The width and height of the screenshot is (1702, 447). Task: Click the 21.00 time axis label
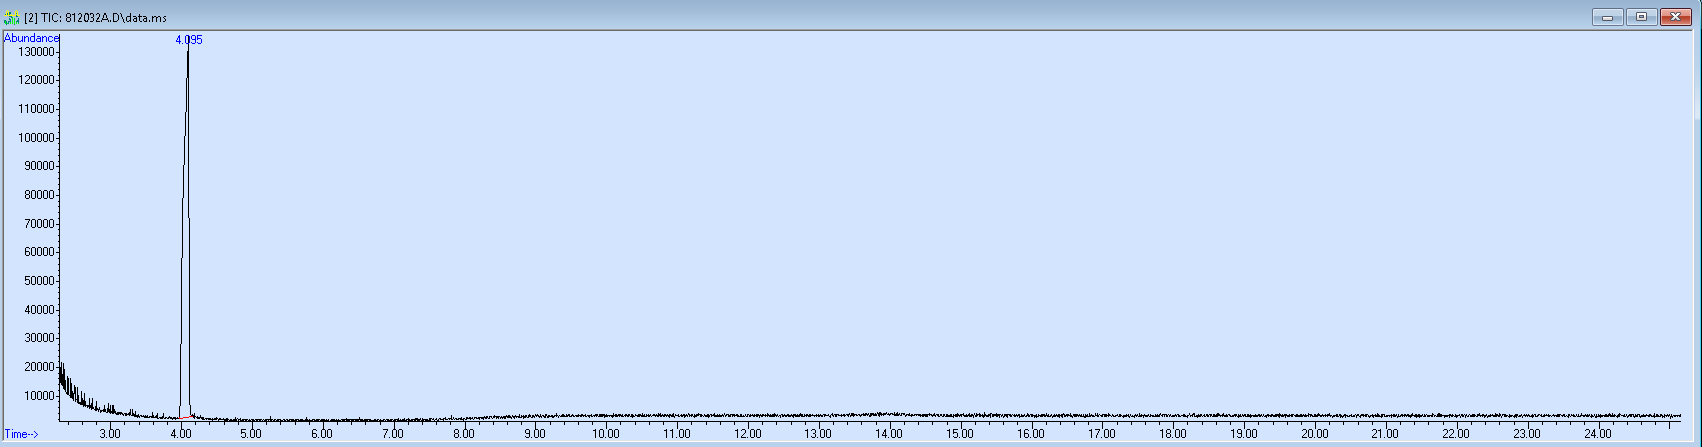tap(1386, 434)
